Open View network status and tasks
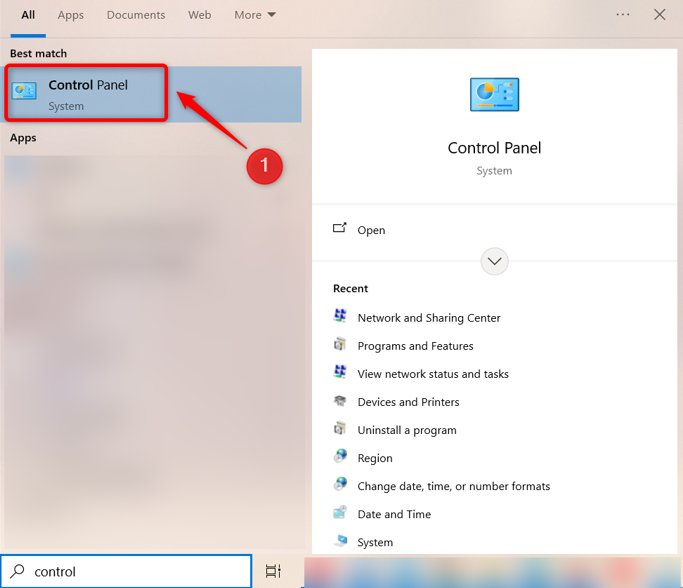The height and width of the screenshot is (588, 683). point(433,374)
